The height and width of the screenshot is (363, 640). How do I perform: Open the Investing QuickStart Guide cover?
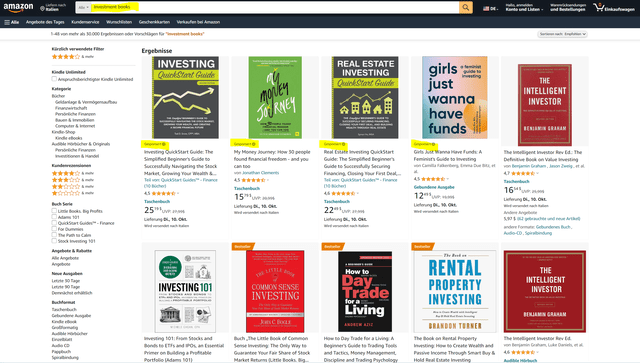[x=185, y=98]
